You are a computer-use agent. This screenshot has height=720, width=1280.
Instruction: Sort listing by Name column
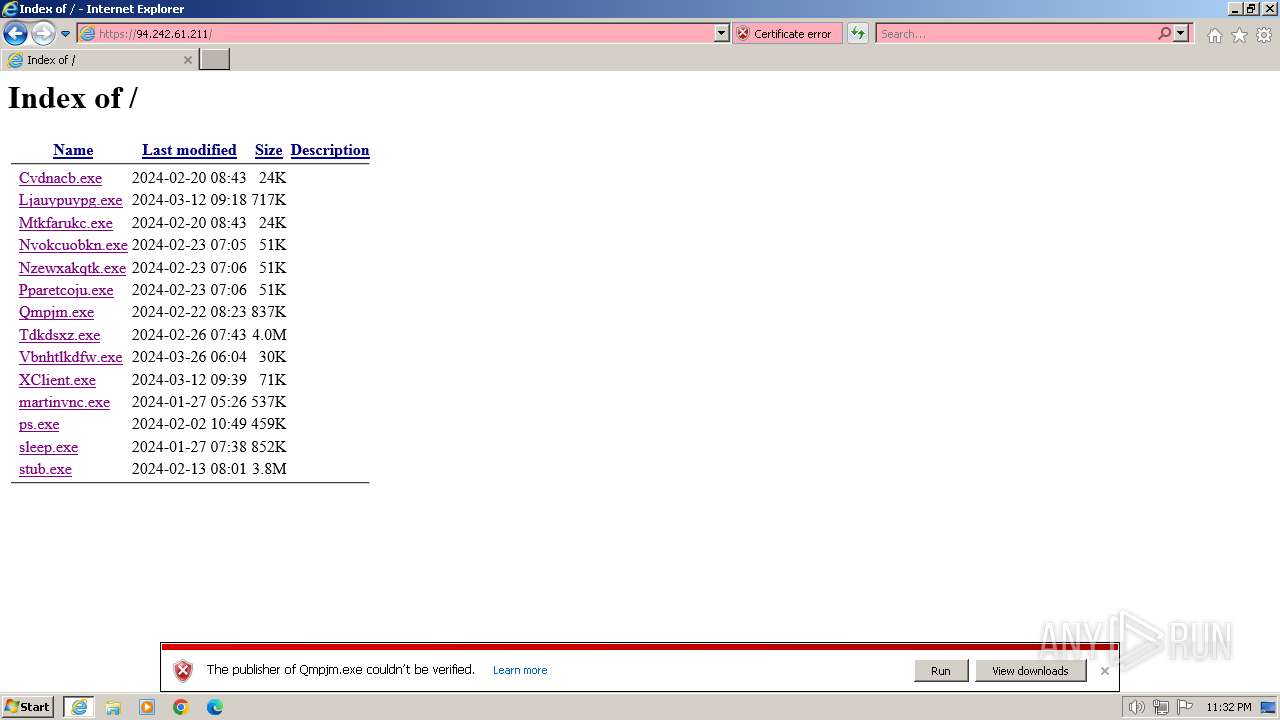tap(73, 150)
